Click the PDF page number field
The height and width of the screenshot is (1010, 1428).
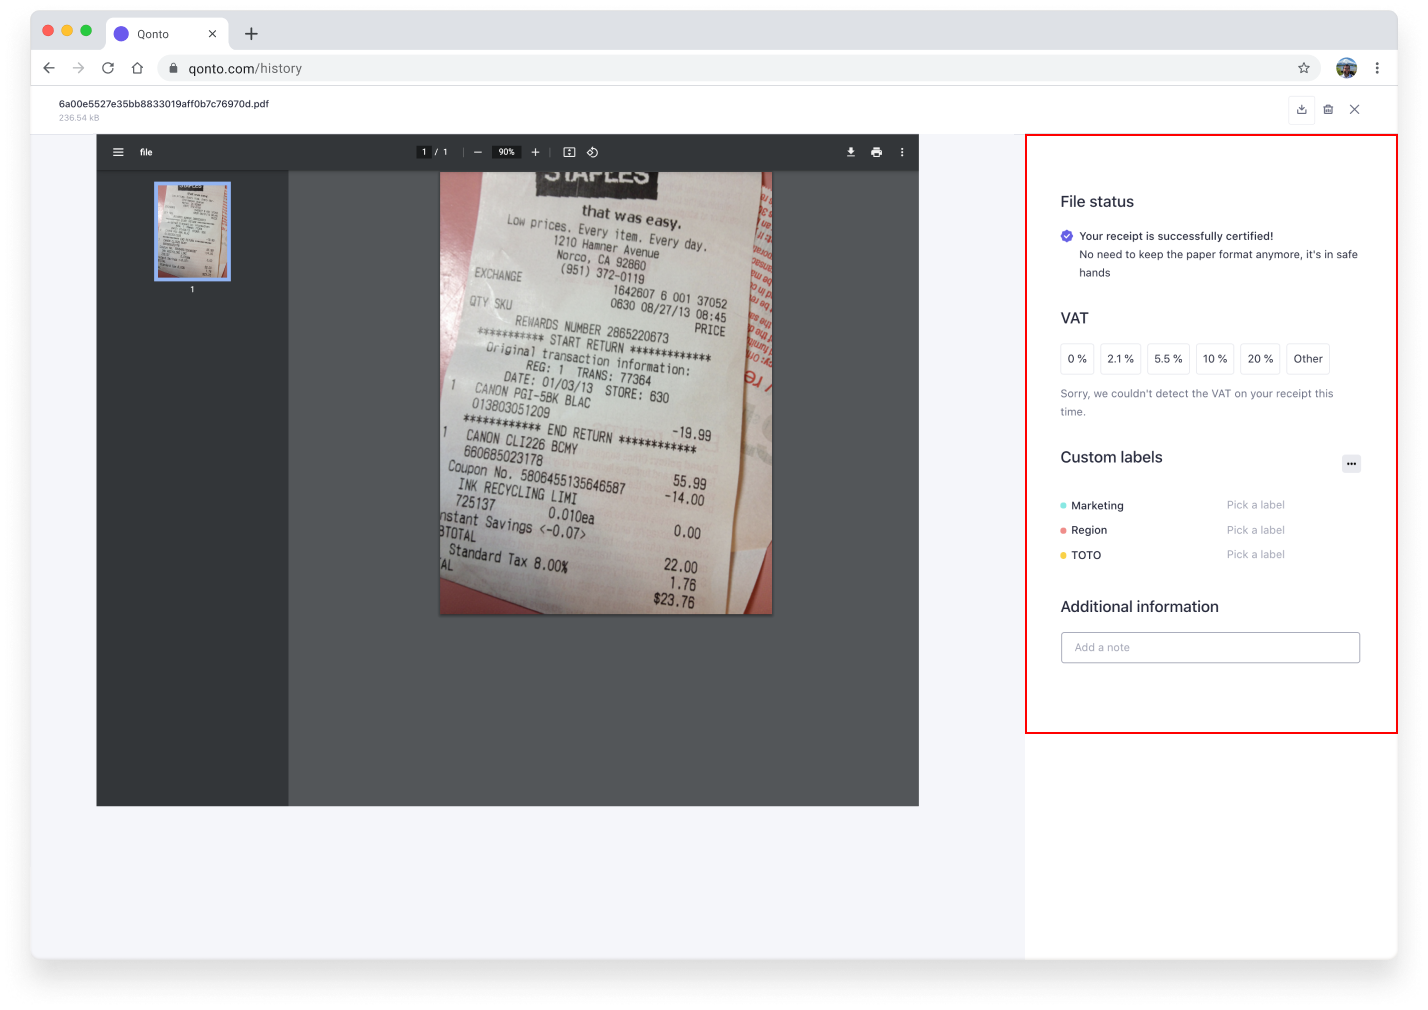424,152
